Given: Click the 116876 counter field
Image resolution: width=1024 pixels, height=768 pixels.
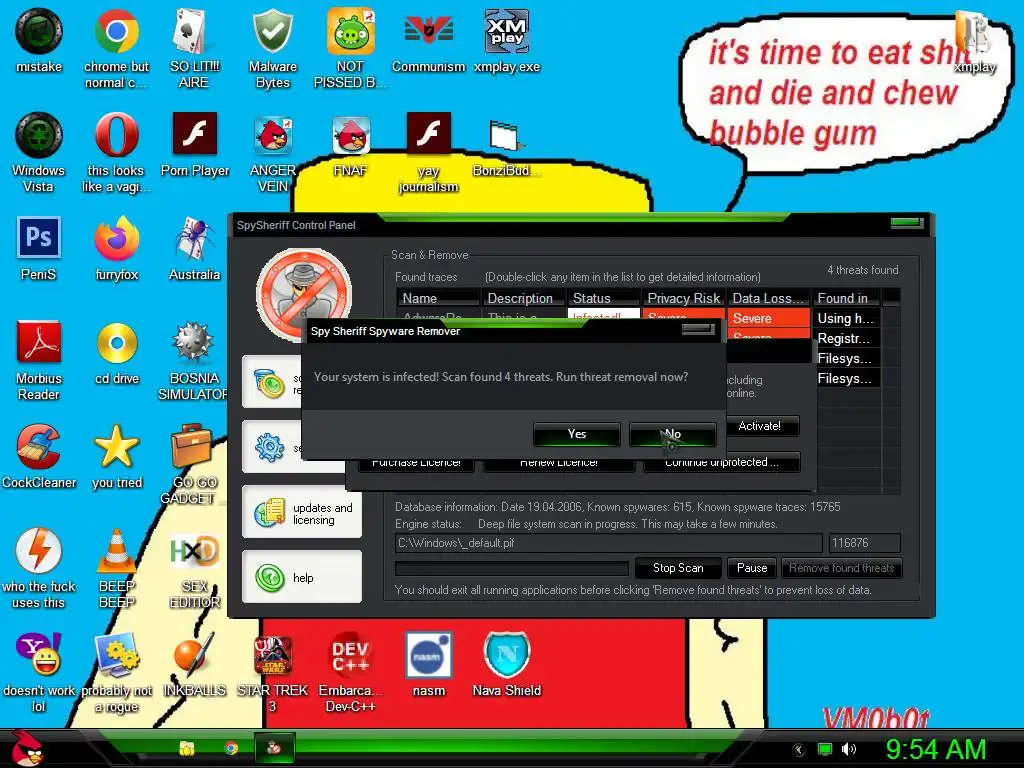Looking at the screenshot, I should click(x=865, y=543).
